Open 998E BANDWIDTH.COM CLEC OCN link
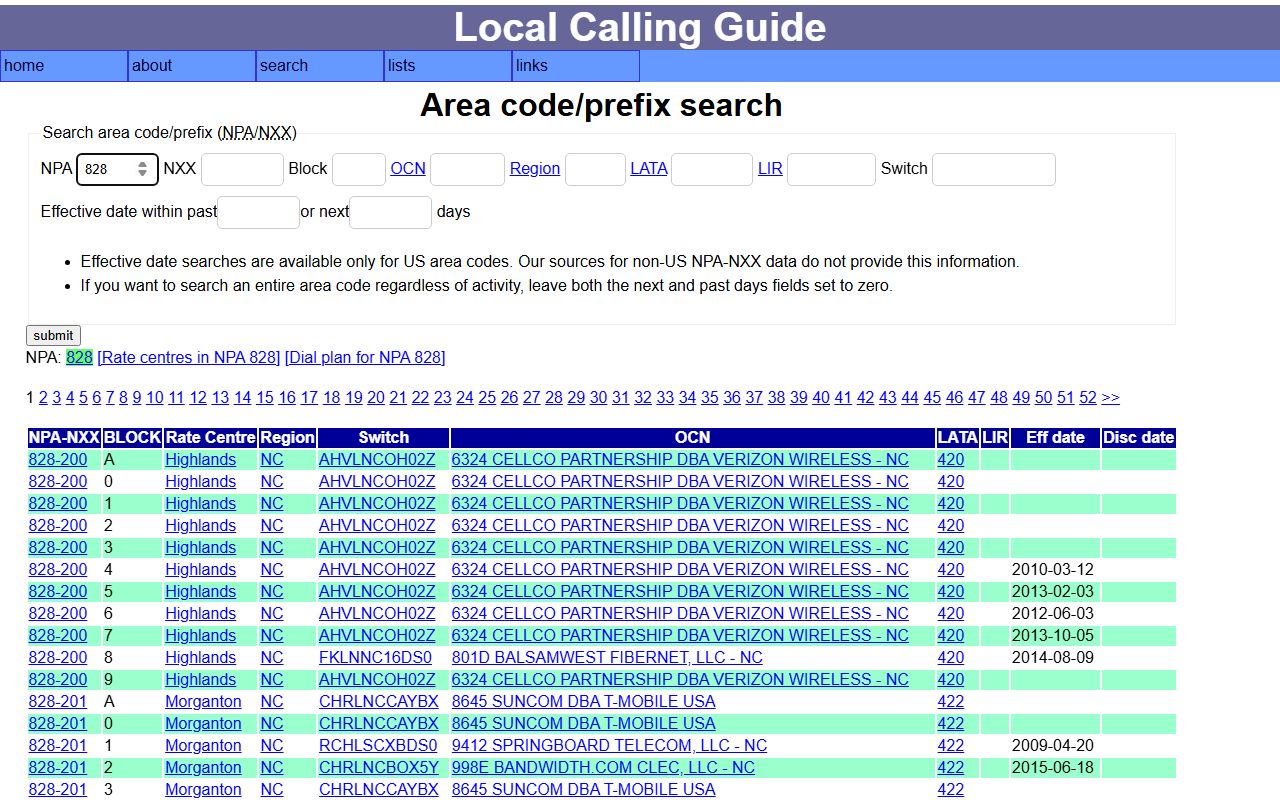Image resolution: width=1280 pixels, height=800 pixels. coord(603,768)
